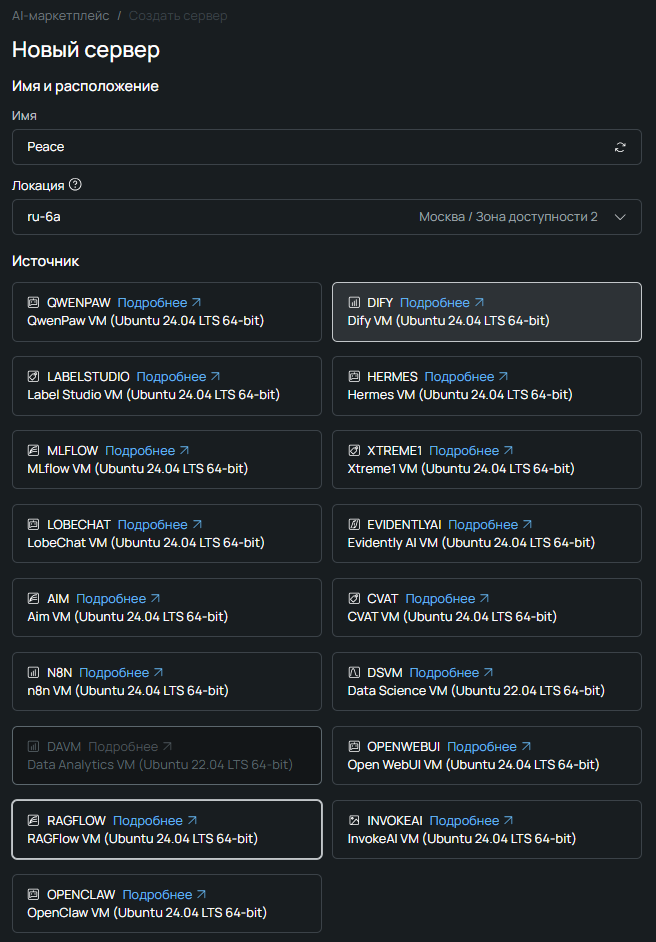Click the MLFLOW card icon

coord(34,451)
